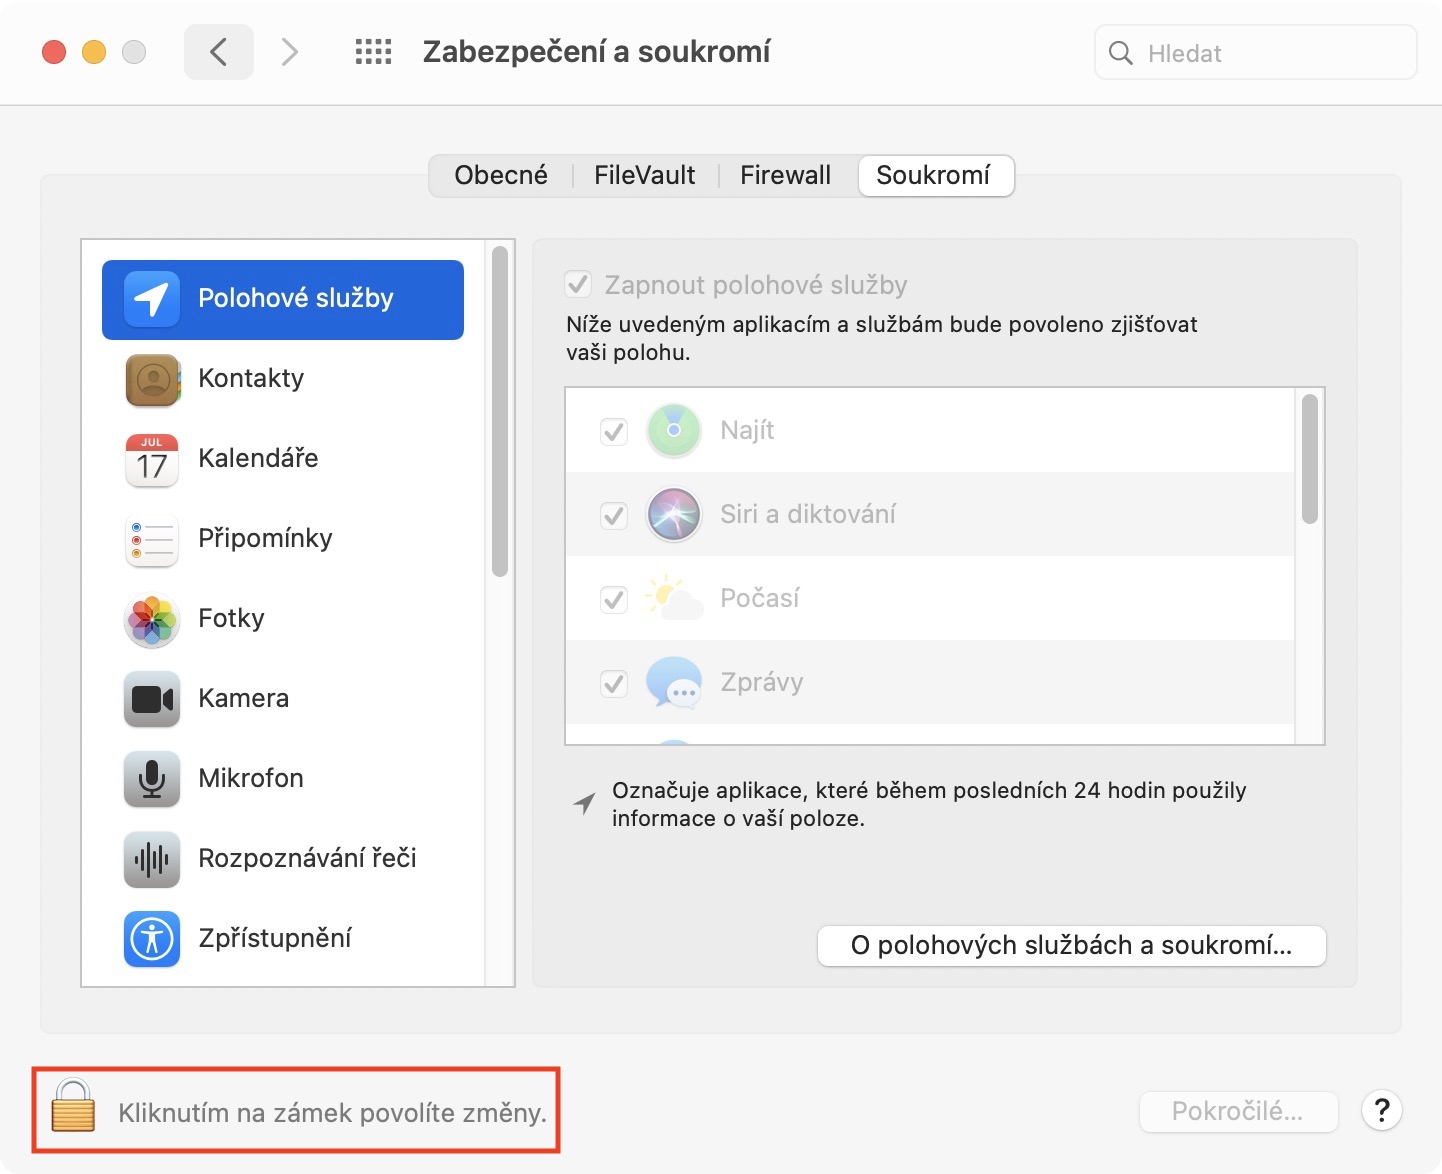Toggle the Najít location checkbox
Image resolution: width=1442 pixels, height=1174 pixels.
point(614,432)
